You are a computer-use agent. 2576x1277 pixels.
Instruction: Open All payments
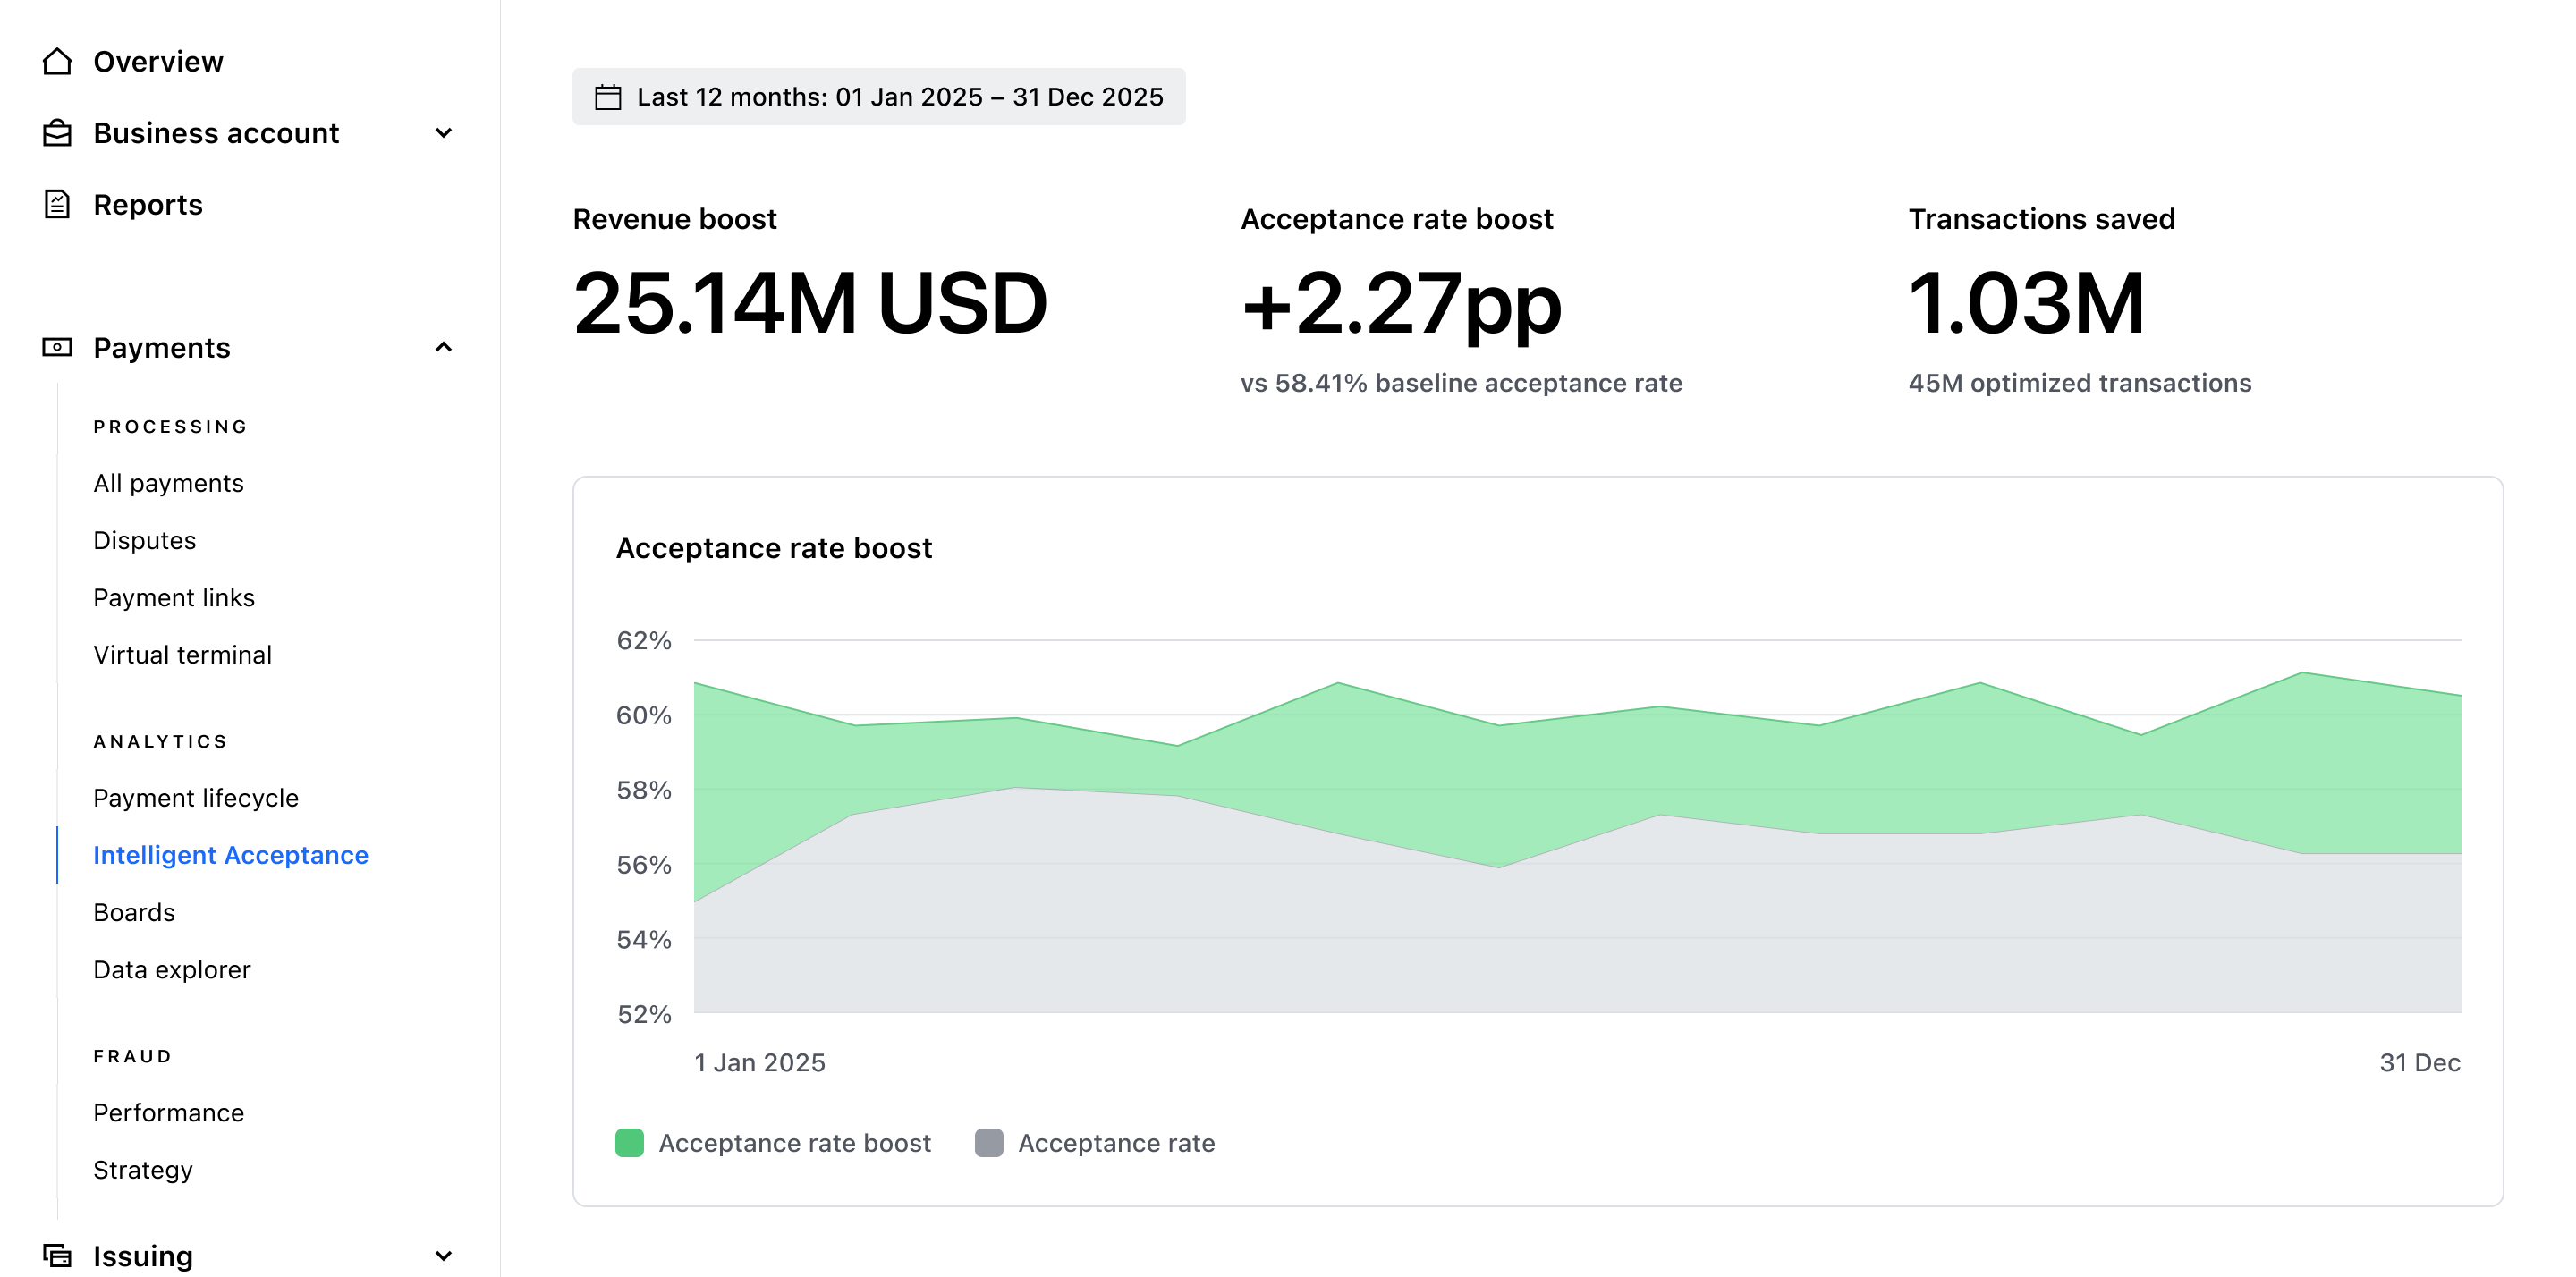(x=168, y=483)
